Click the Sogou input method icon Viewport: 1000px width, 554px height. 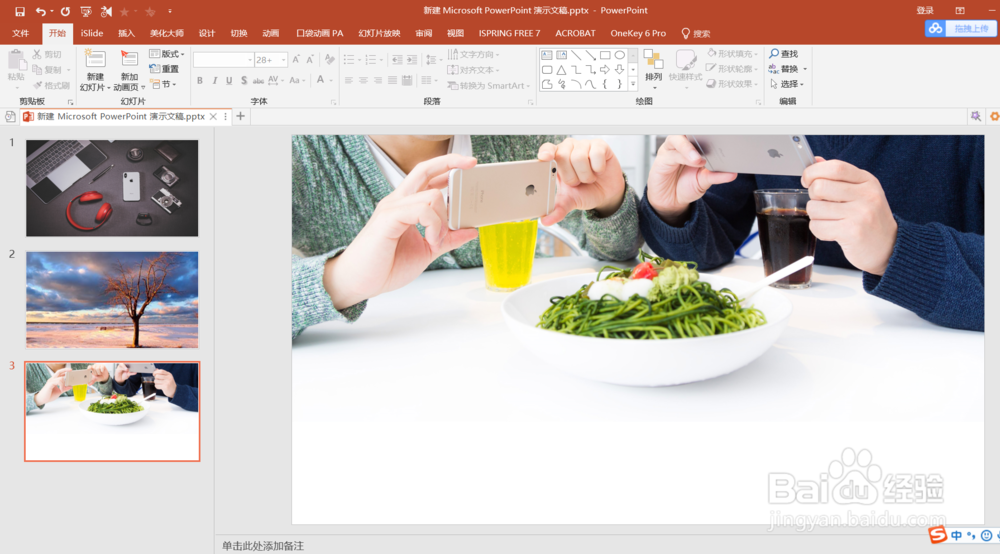938,534
